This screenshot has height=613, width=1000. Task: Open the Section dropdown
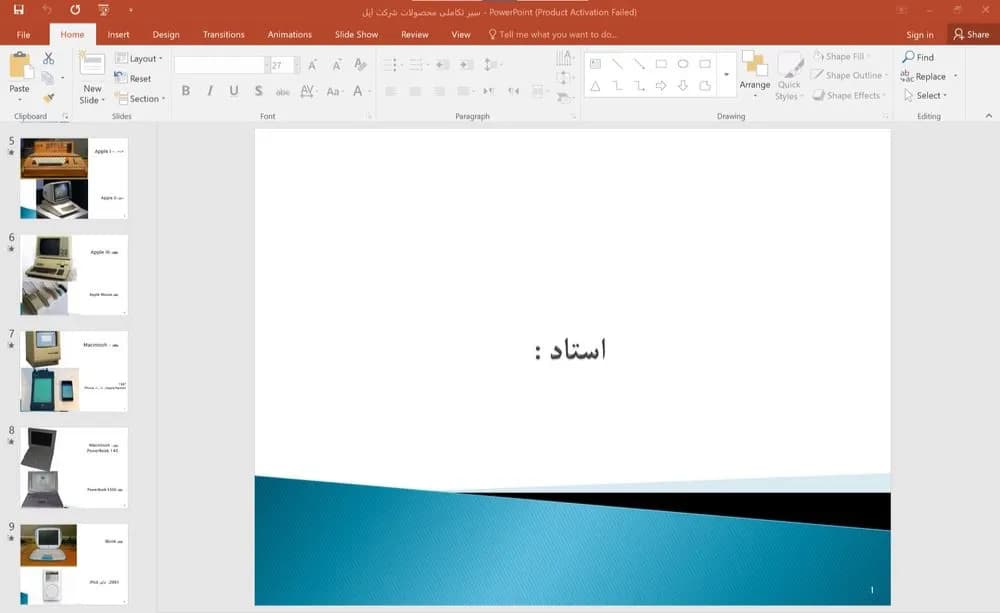[x=140, y=99]
